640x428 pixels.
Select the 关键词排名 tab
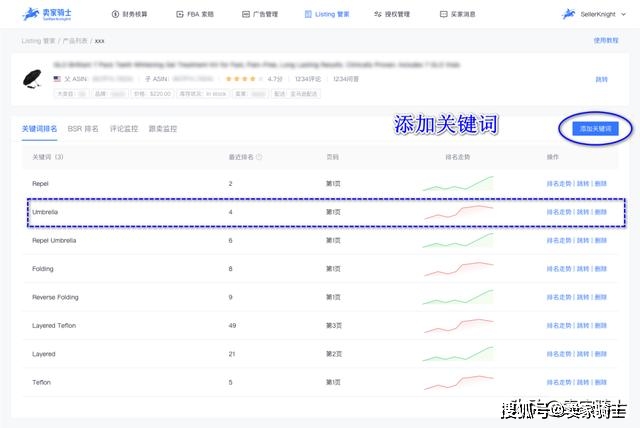coord(39,129)
